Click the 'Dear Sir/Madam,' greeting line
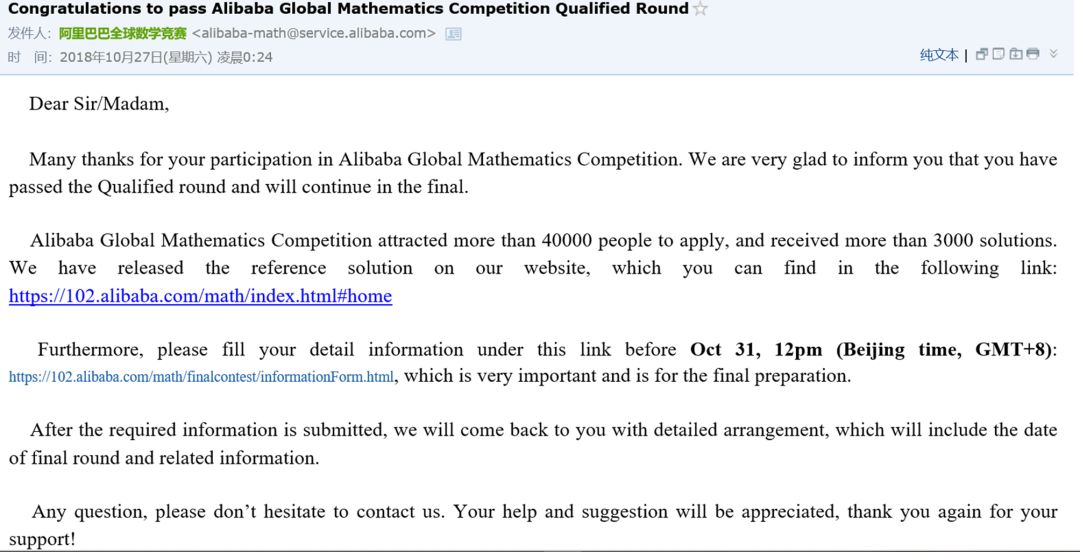Viewport: 1080px width, 552px height. (x=99, y=104)
